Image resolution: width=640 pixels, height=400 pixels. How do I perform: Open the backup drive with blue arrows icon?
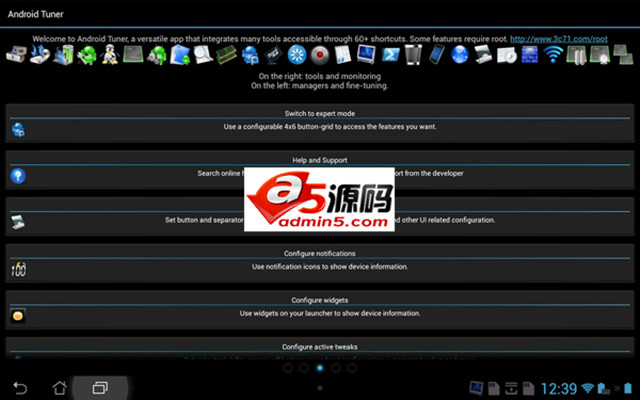40,55
